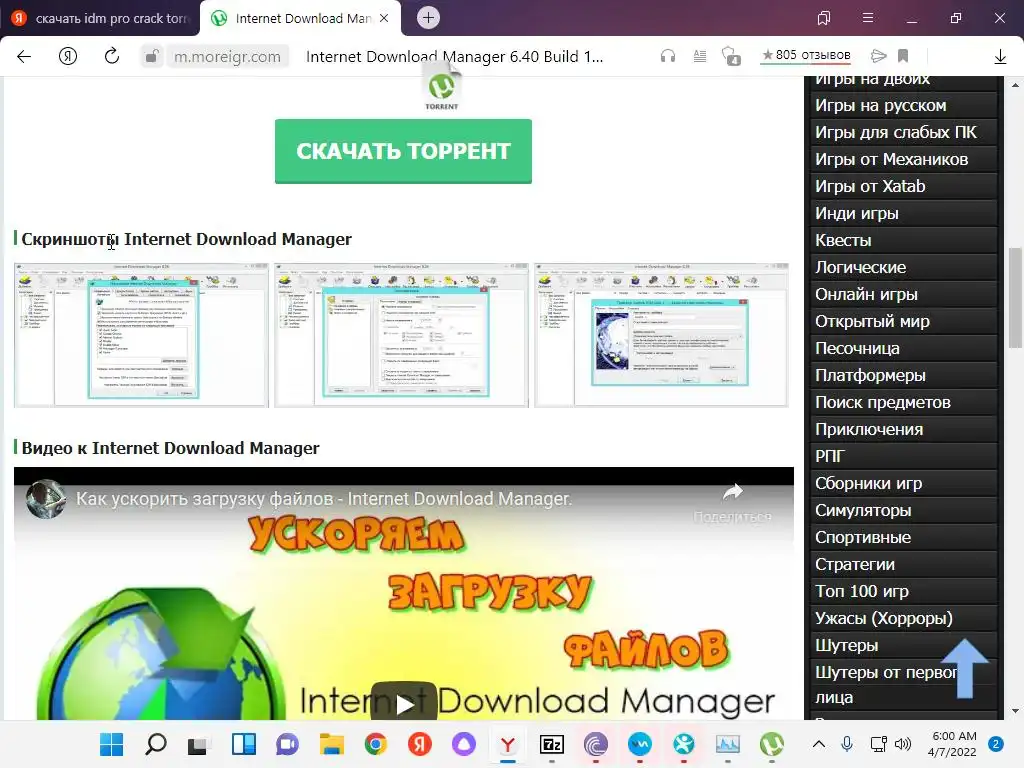1024x768 pixels.
Task: Open the 'Платформеры' category
Action: tap(903, 376)
